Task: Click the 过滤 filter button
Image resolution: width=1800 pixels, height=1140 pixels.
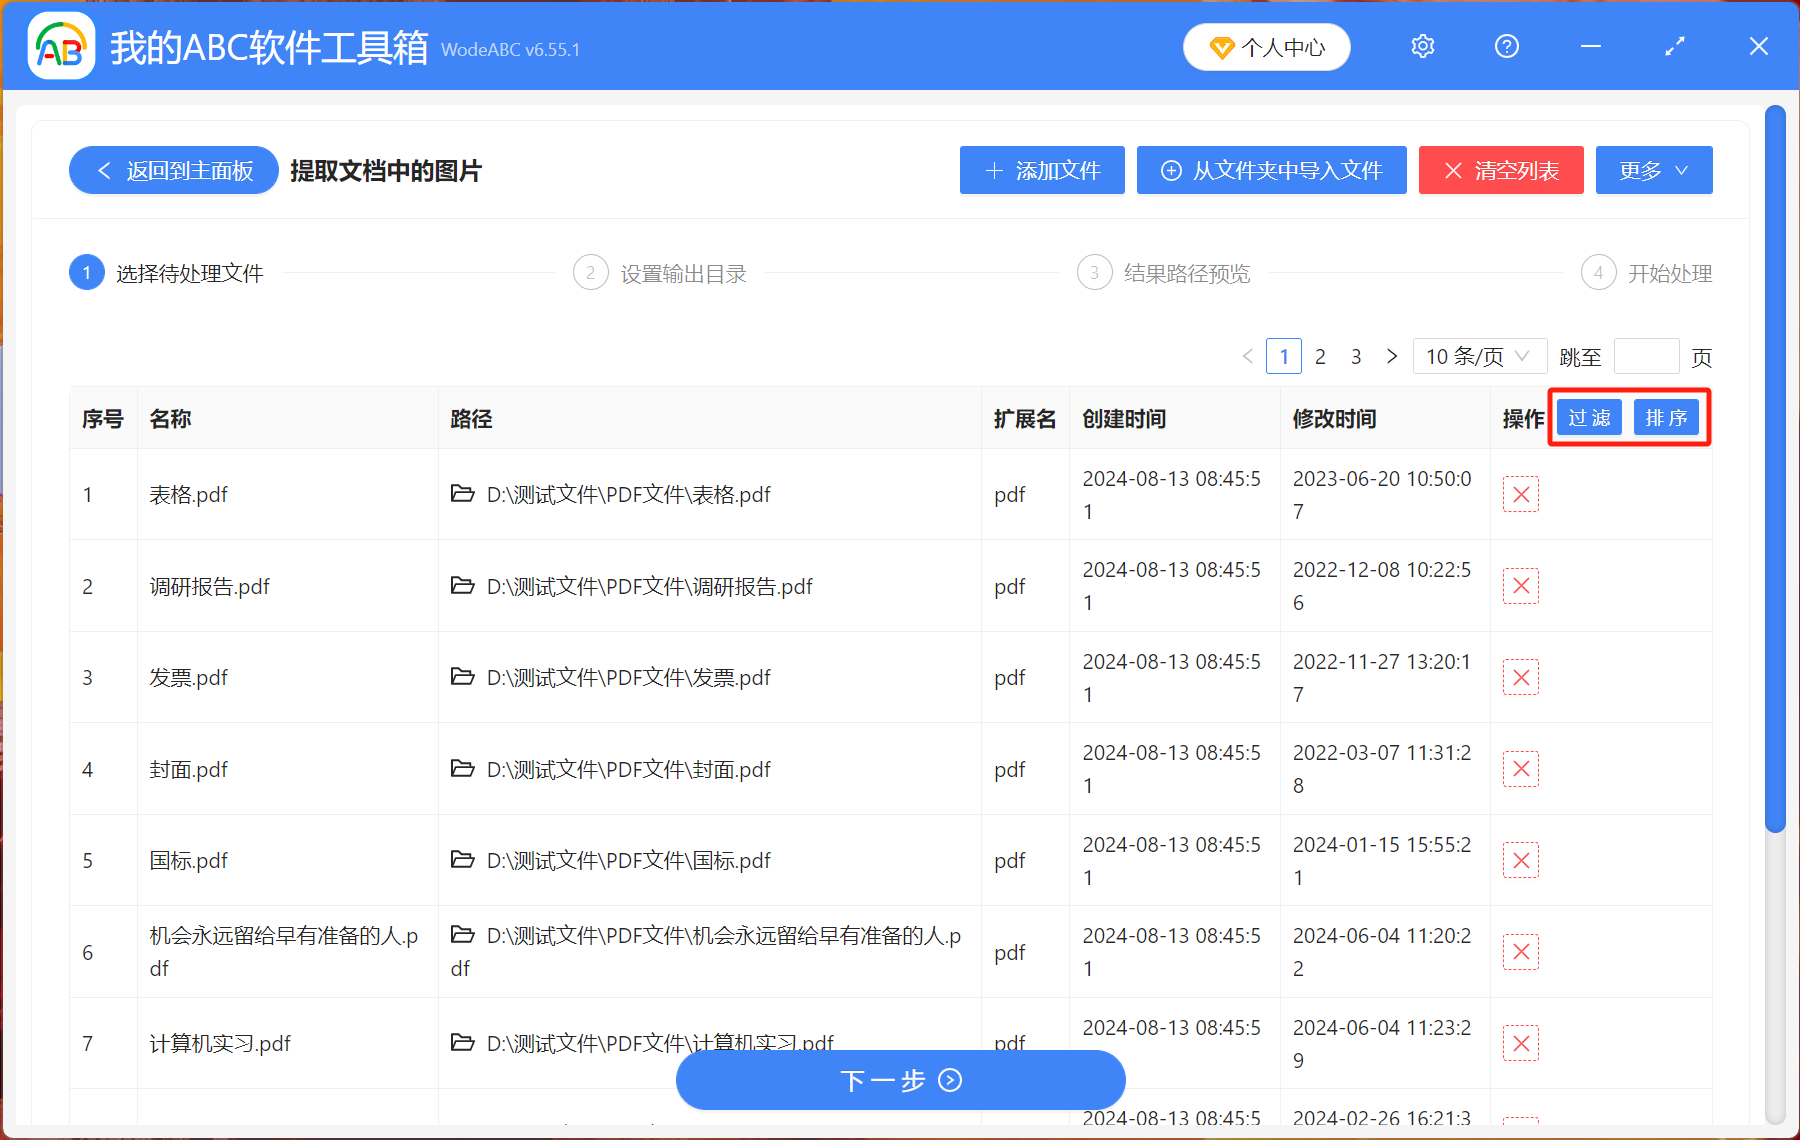Action: click(1588, 417)
